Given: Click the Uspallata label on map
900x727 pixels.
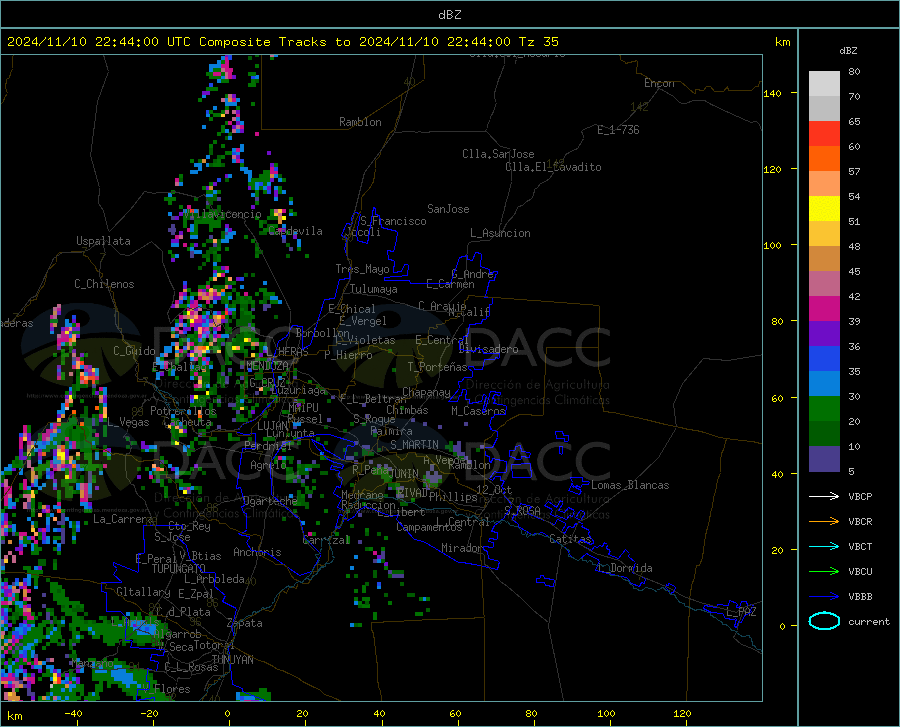Looking at the screenshot, I should (103, 241).
